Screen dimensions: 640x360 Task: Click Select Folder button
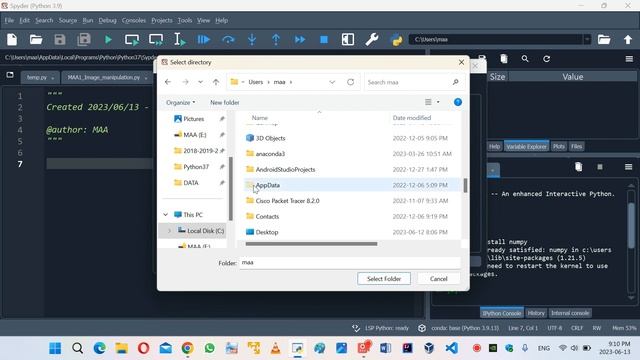coord(384,279)
